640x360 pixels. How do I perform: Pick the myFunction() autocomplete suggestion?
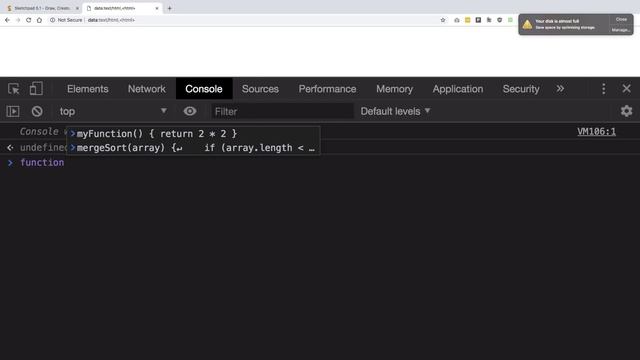tap(193, 134)
